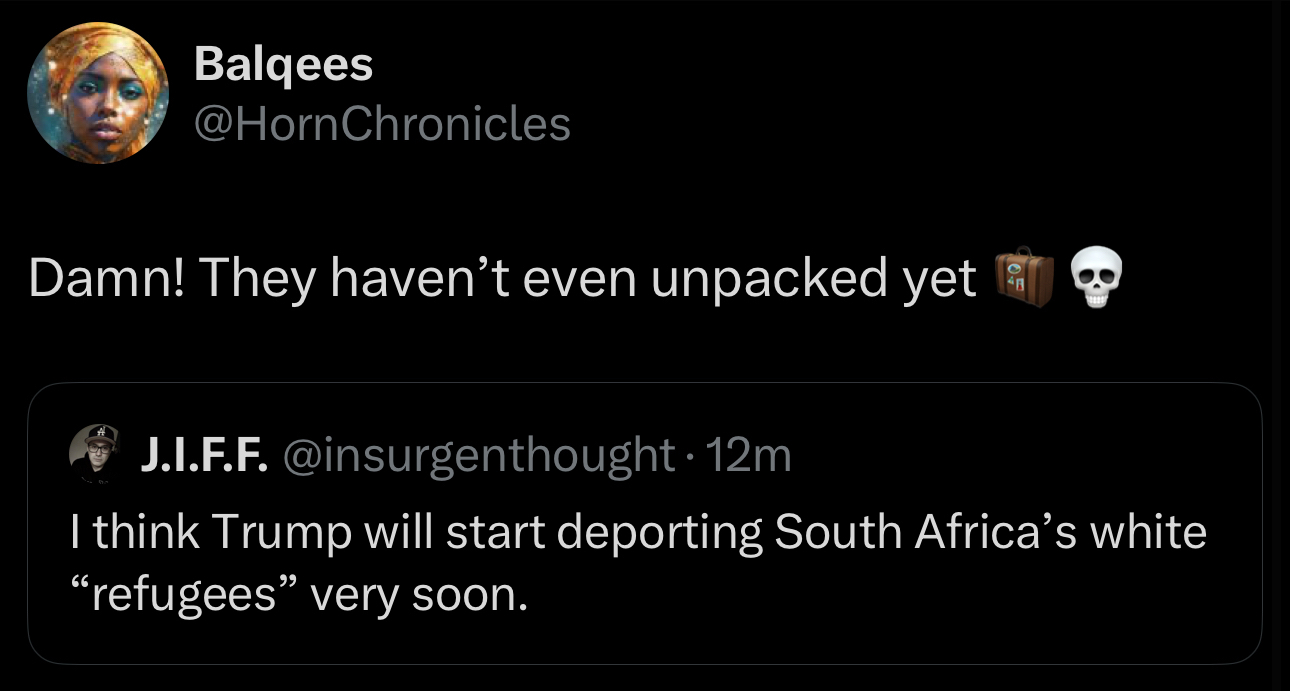1290x691 pixels.
Task: Open the @HornChronicles handle
Action: (383, 125)
